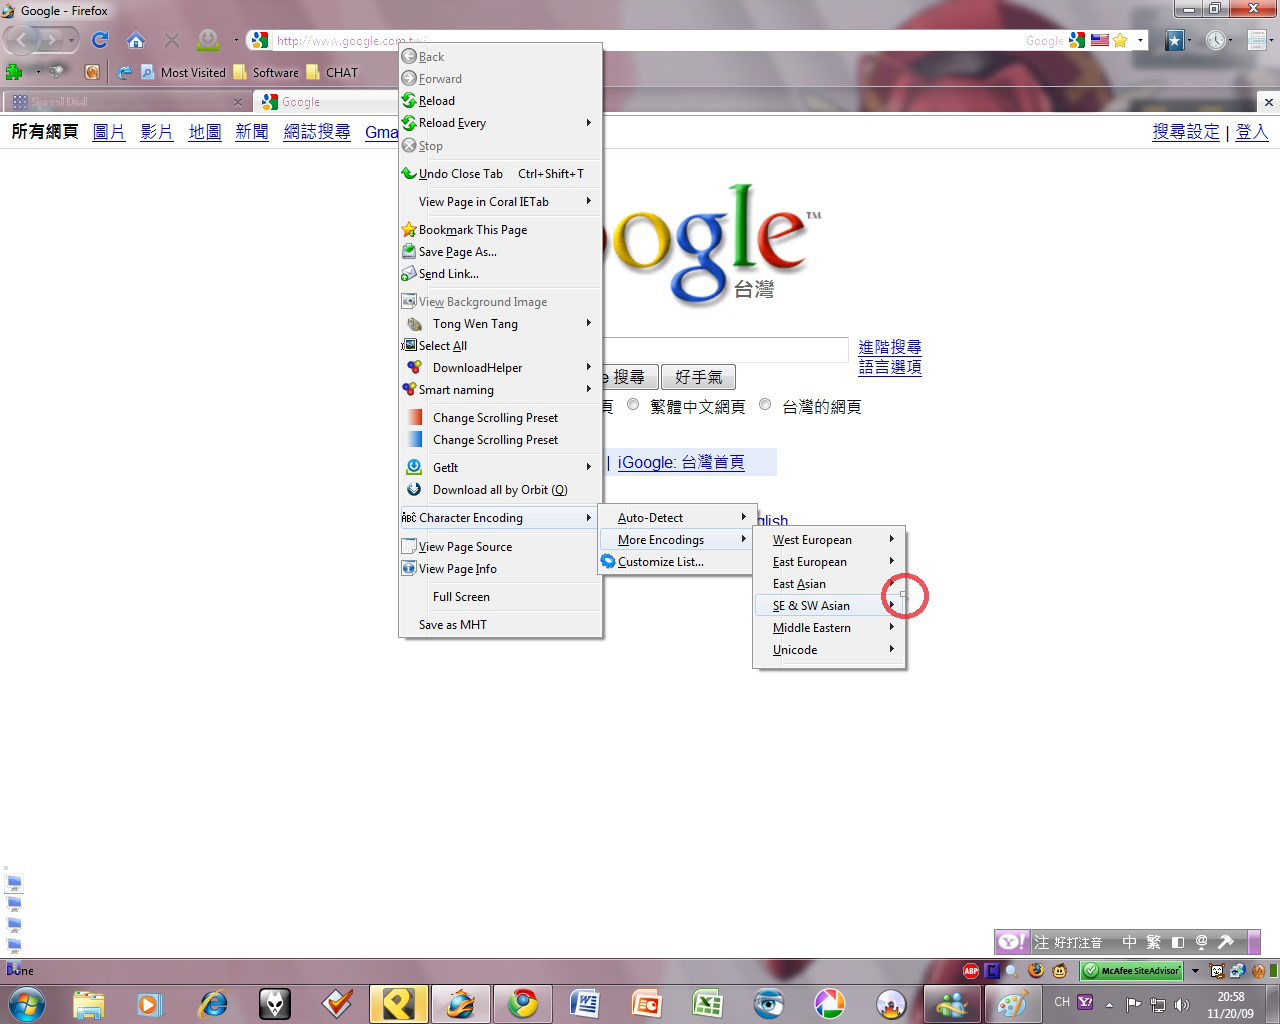Screen dimensions: 1280x1024
Task: Expand the Middle Eastern encodings arrow
Action: pyautogui.click(x=892, y=627)
